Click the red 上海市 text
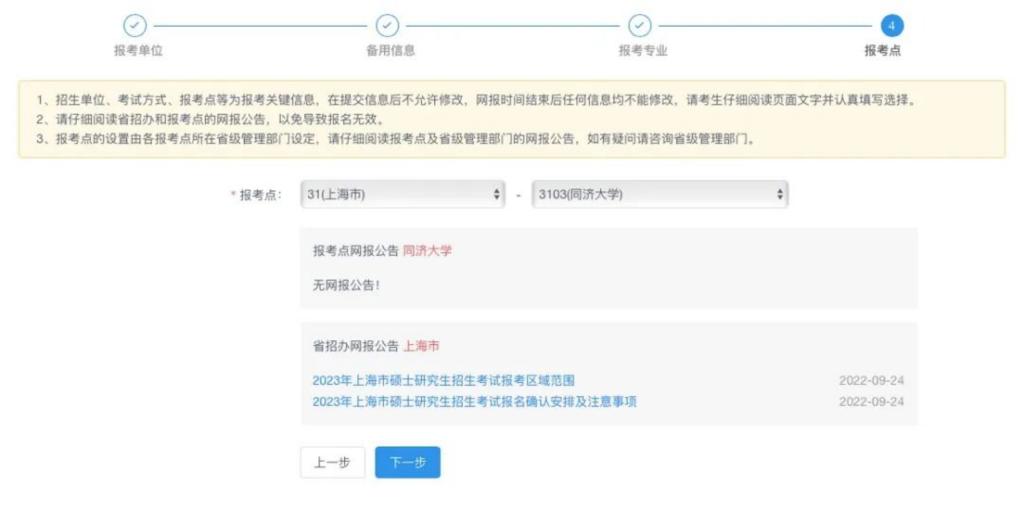Viewport: 1024px width, 510px height. click(421, 346)
